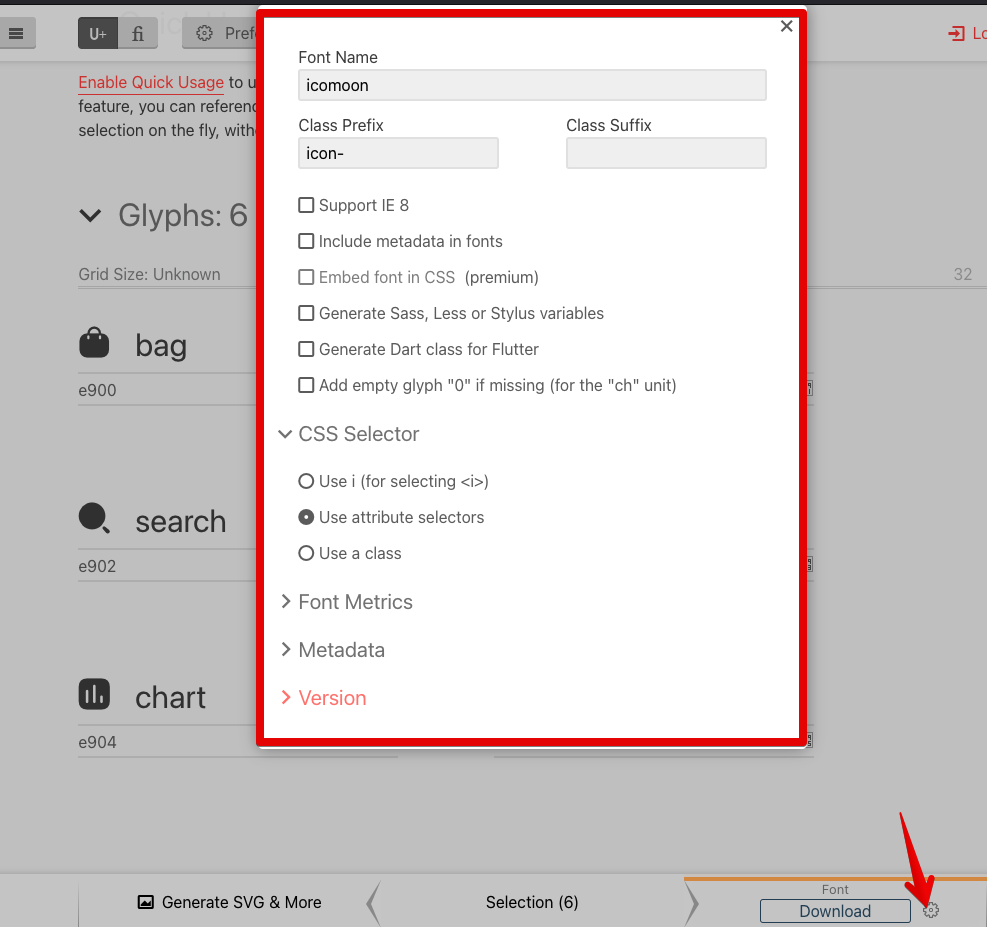This screenshot has width=987, height=927.
Task: Click the chart glyph icon
Action: point(94,695)
